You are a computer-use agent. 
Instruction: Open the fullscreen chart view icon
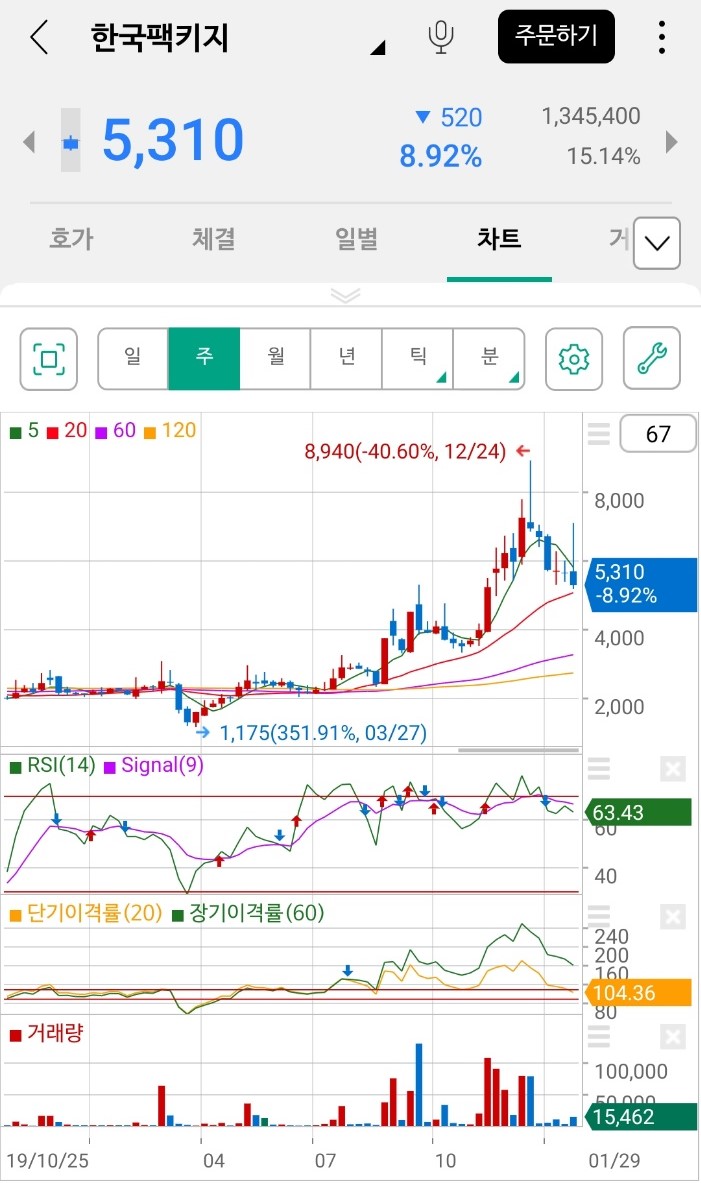pyautogui.click(x=48, y=359)
